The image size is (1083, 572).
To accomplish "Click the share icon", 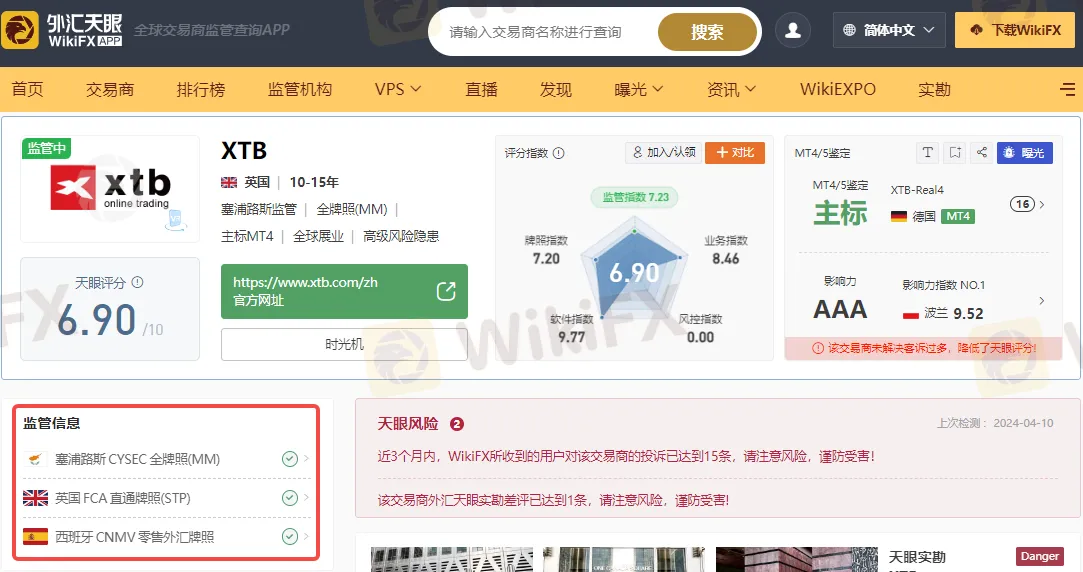I will point(981,153).
